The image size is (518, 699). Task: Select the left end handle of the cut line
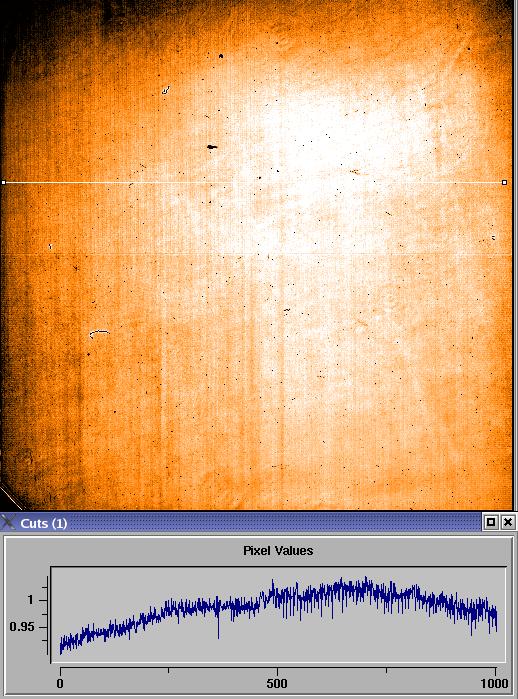tap(4, 182)
